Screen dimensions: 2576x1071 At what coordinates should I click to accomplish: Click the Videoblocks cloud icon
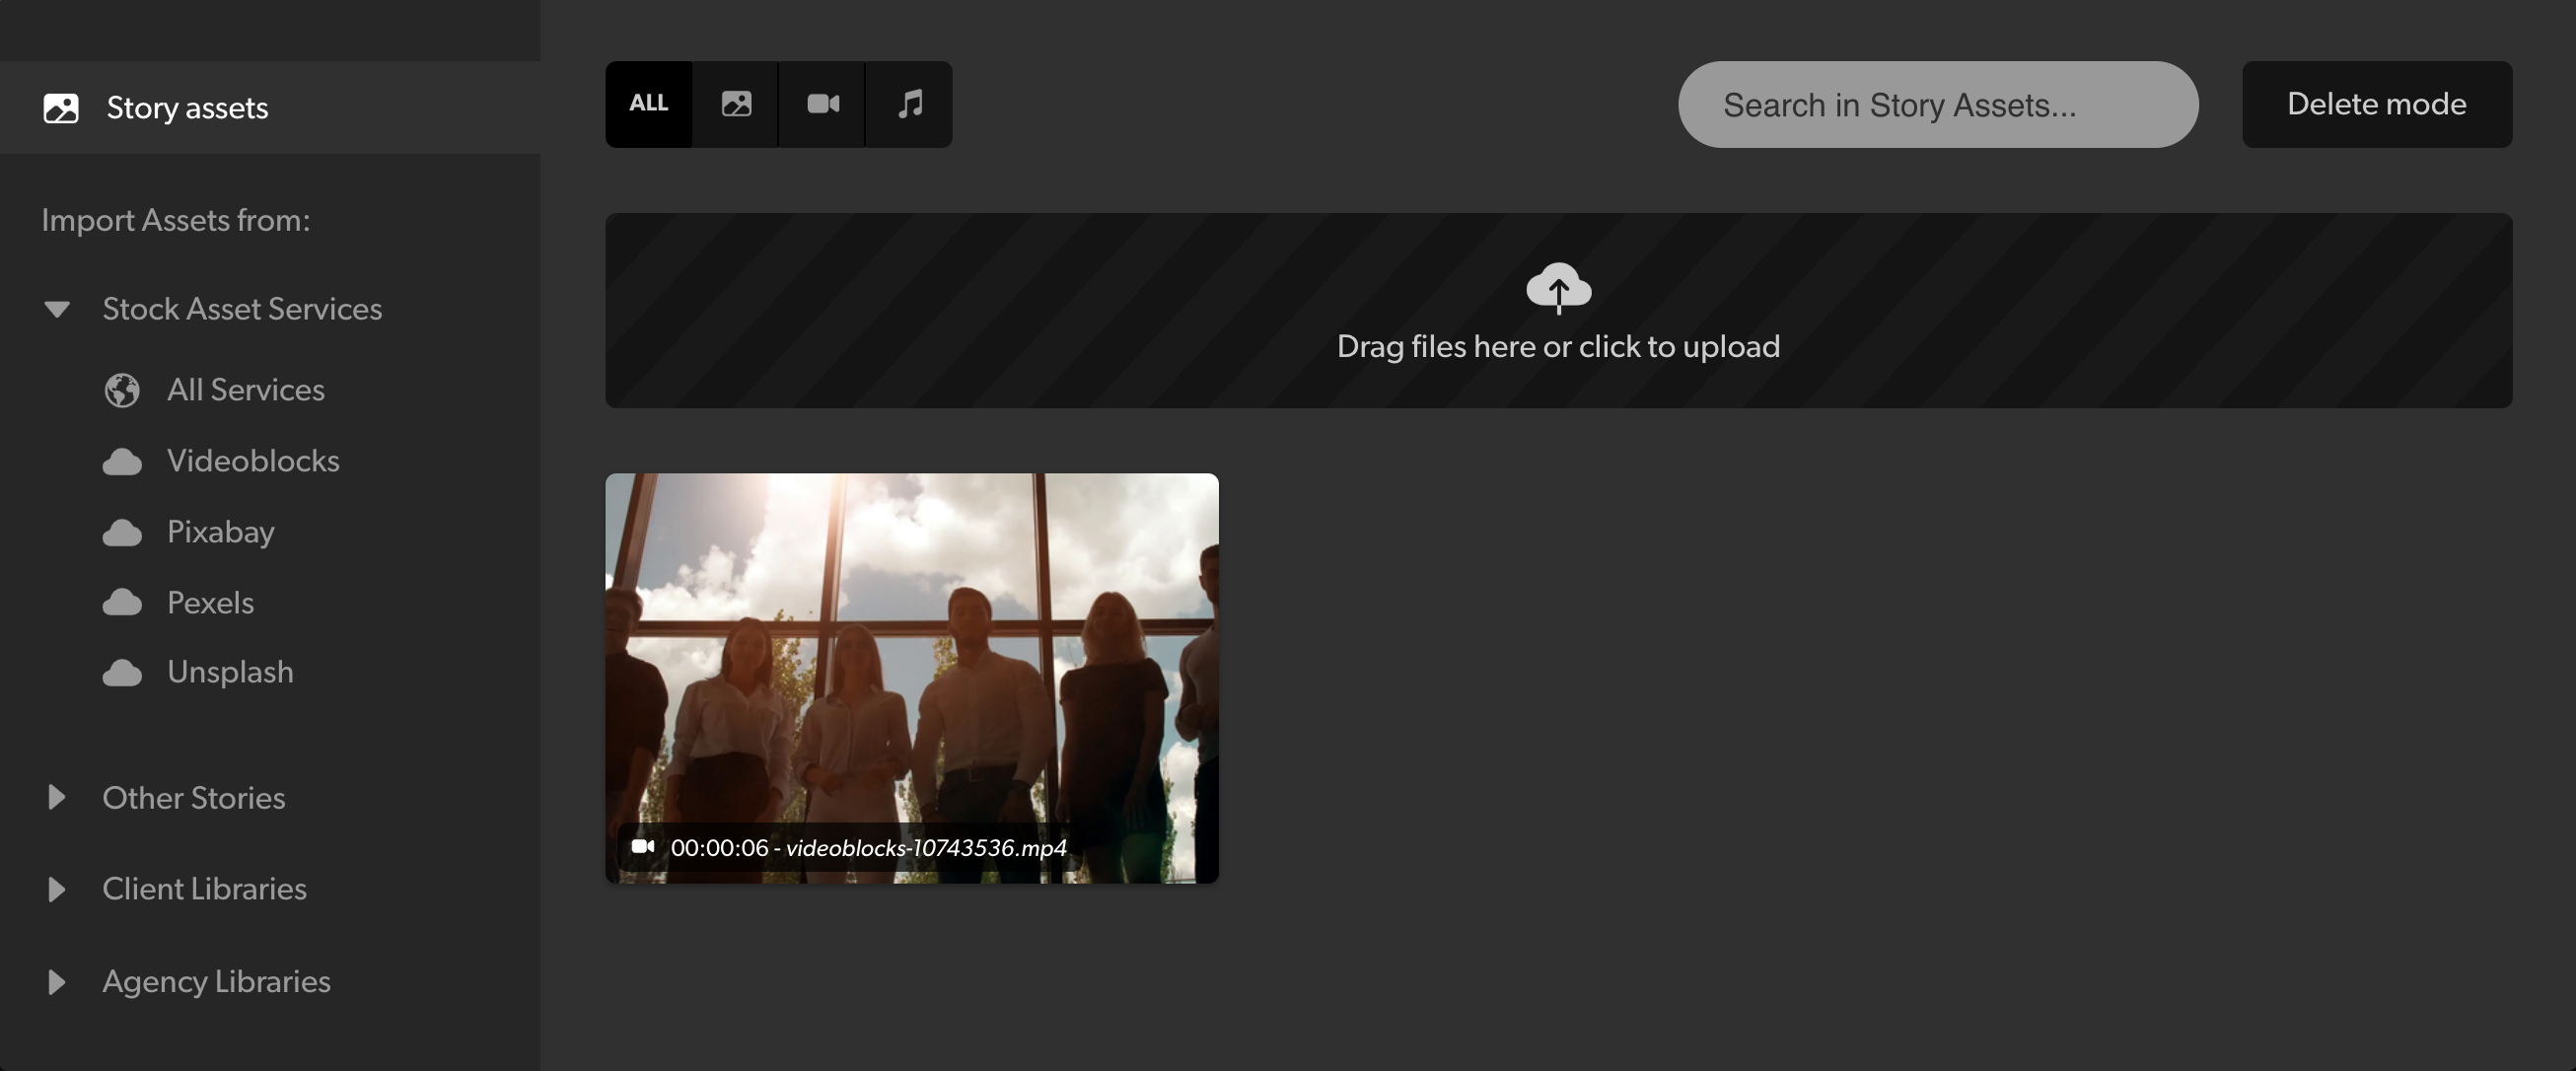122,462
